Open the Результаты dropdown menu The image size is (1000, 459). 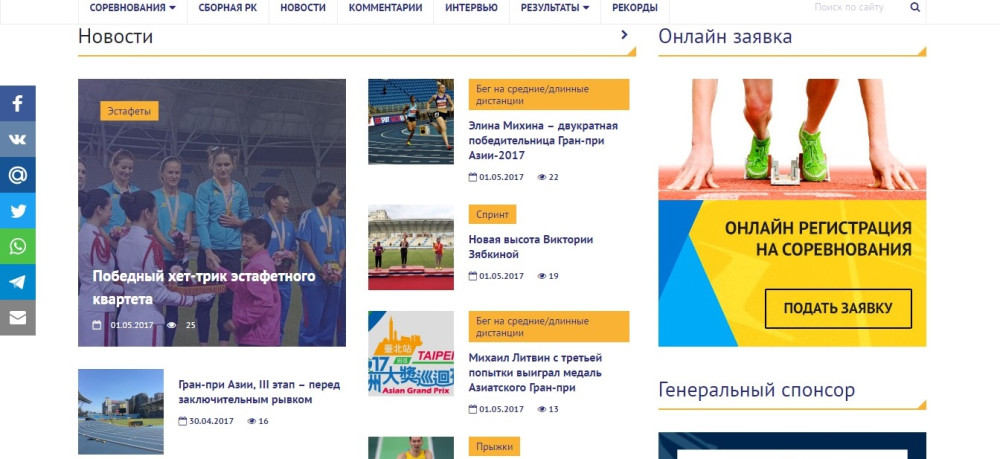(x=554, y=8)
